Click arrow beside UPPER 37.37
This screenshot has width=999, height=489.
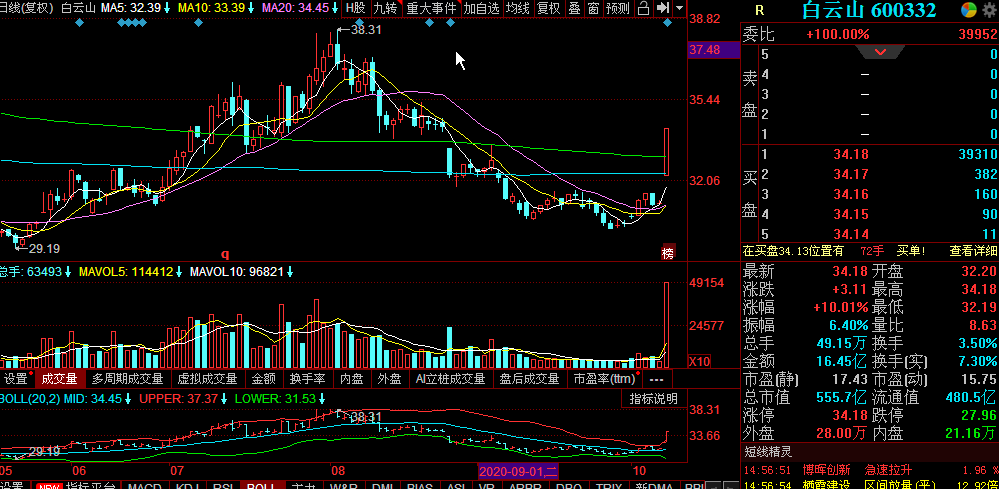[x=224, y=399]
